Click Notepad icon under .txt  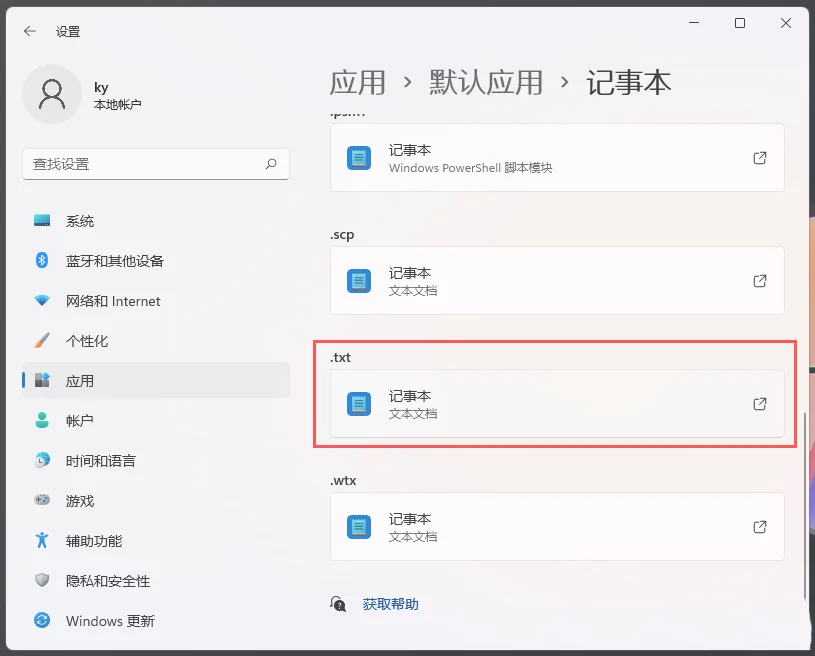click(x=359, y=404)
